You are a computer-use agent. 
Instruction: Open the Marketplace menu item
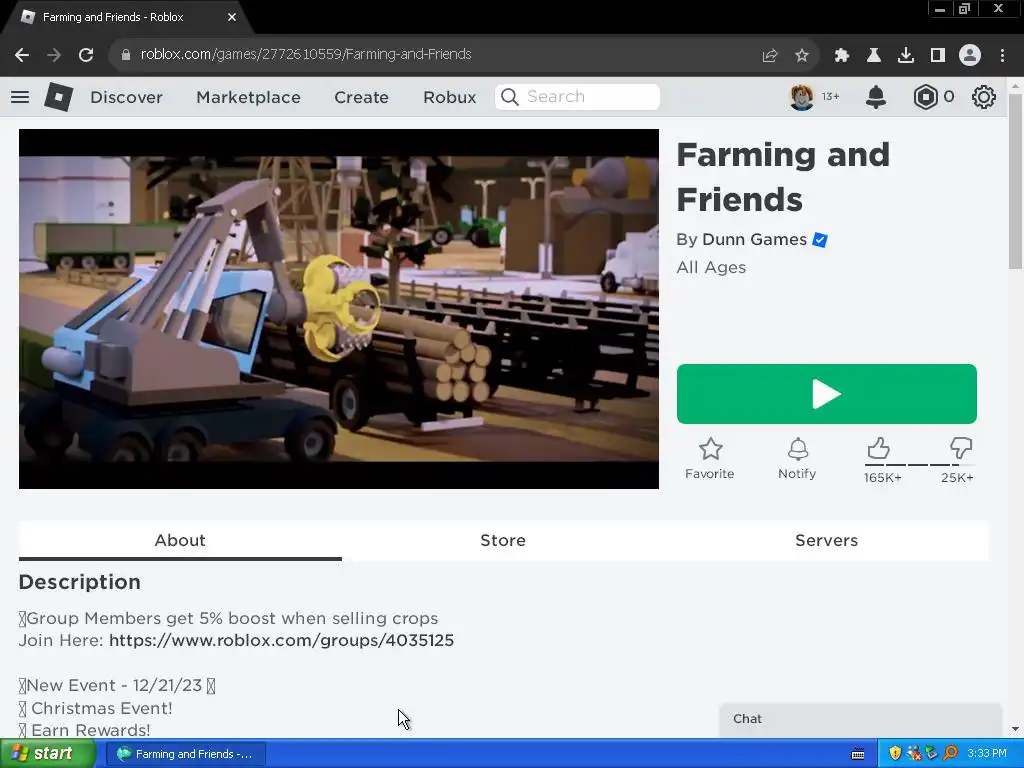(x=248, y=97)
